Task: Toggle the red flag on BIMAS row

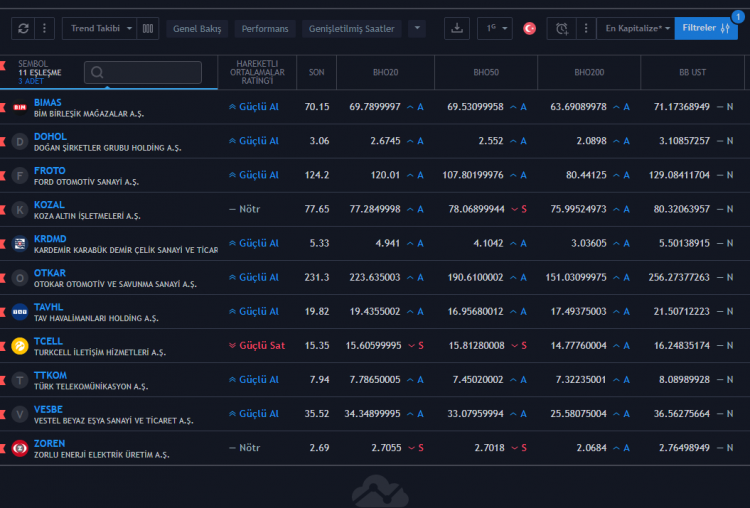Action: [2, 107]
